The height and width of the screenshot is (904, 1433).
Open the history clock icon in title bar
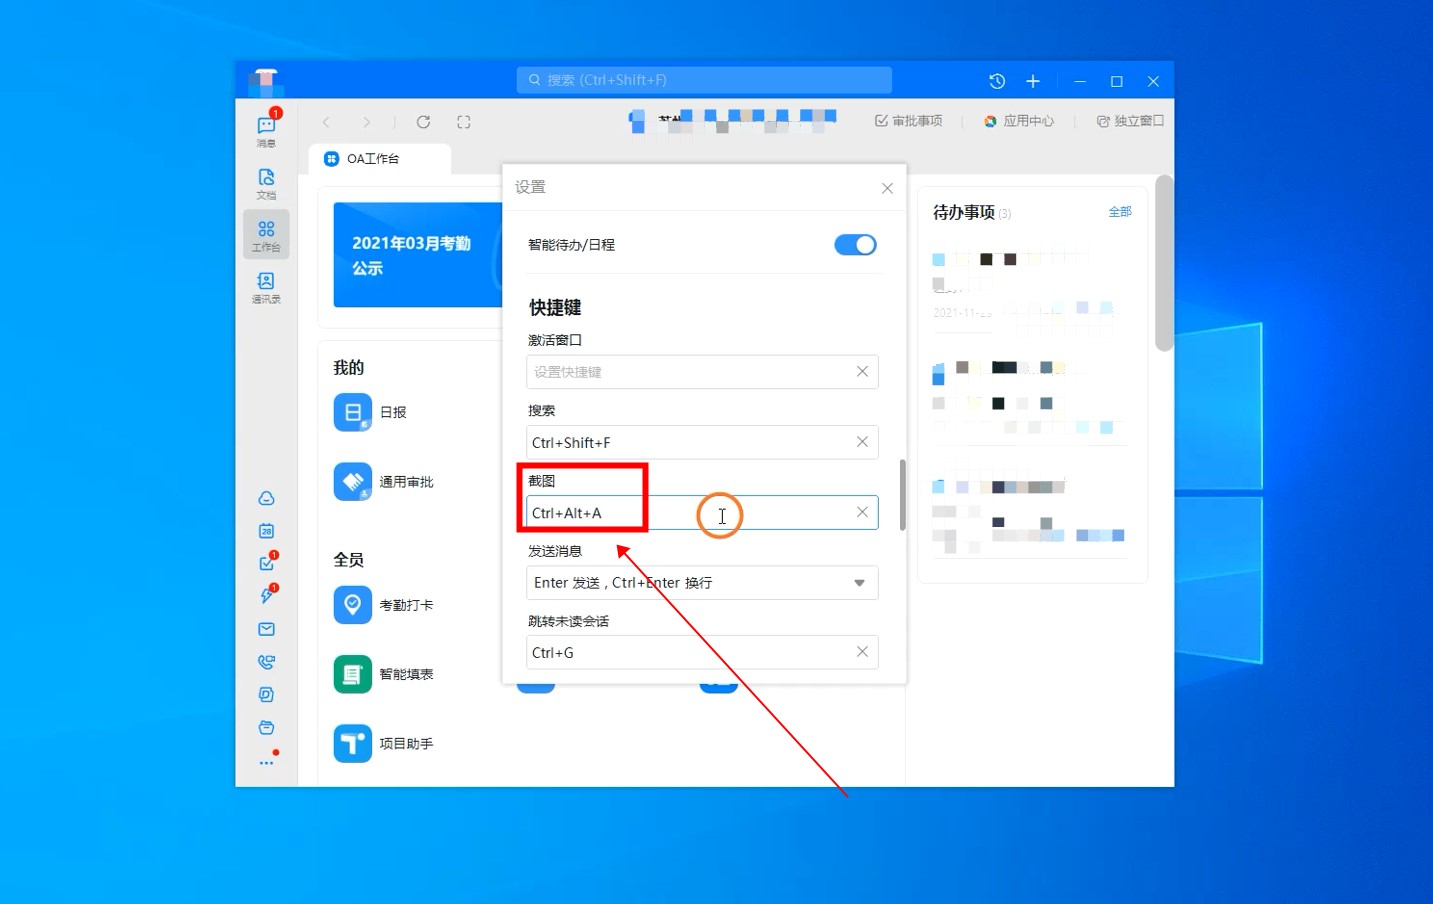[x=997, y=81]
